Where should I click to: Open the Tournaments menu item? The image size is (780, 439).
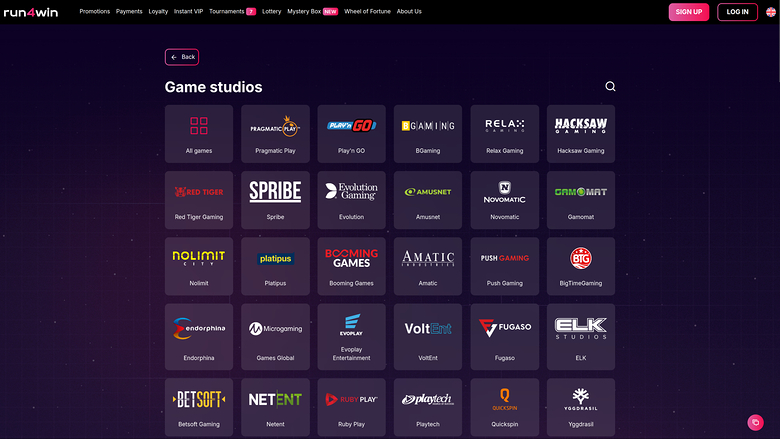tap(232, 11)
